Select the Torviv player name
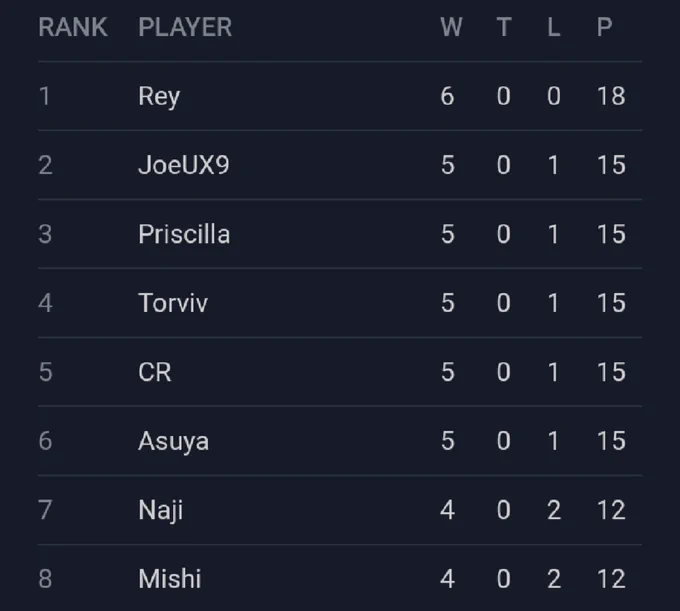The height and width of the screenshot is (611, 680). [173, 303]
